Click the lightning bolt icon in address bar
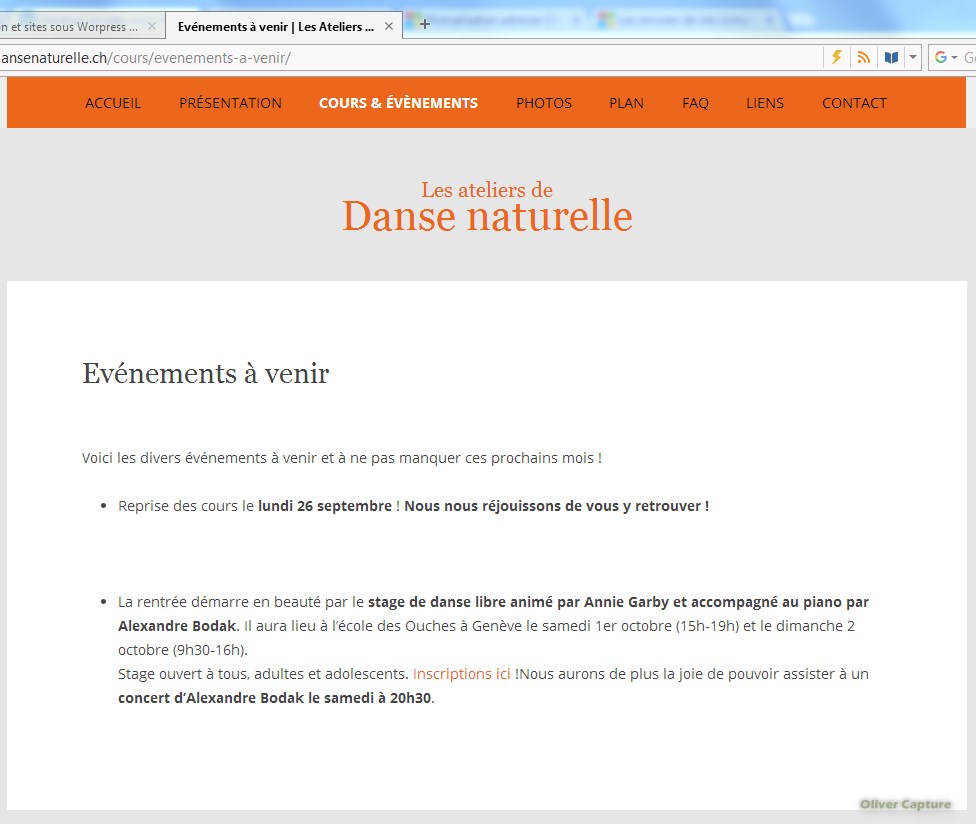The height and width of the screenshot is (824, 976). click(x=837, y=57)
